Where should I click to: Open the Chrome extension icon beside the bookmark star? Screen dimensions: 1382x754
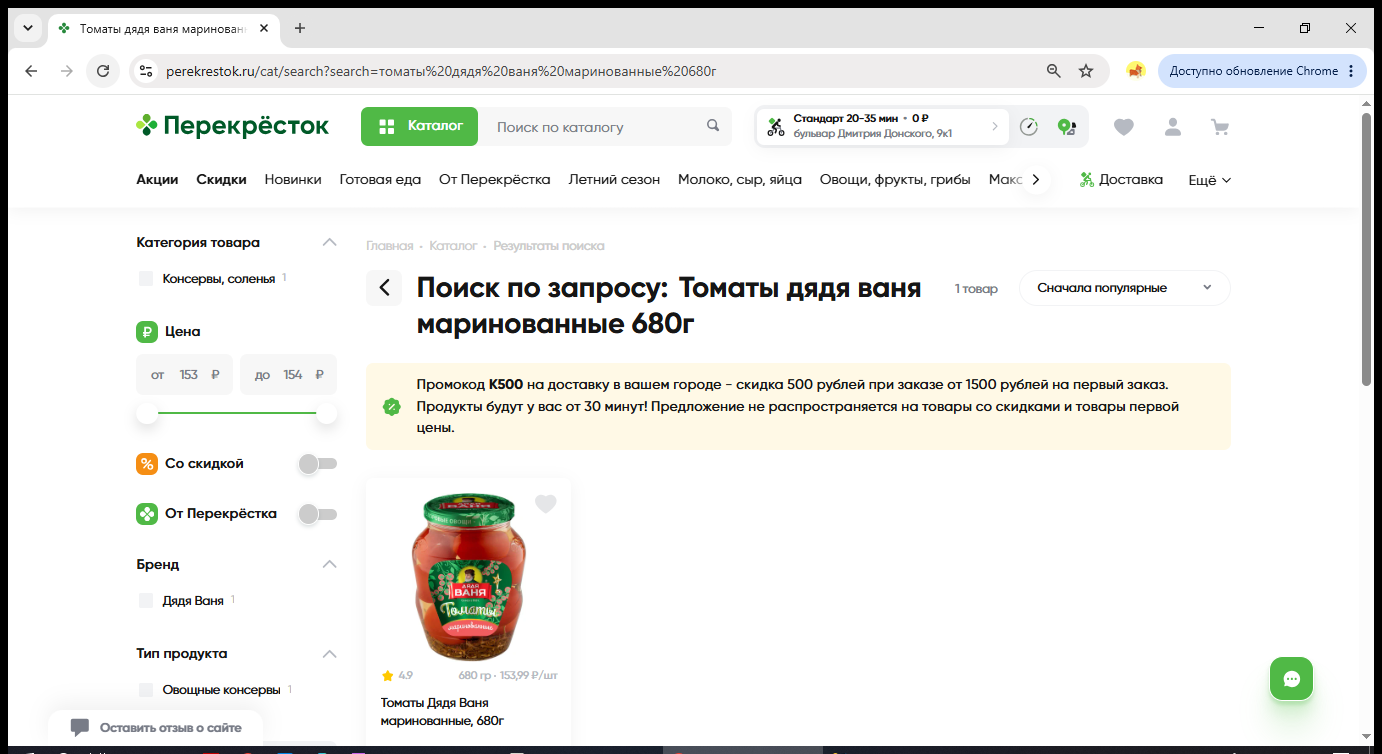(x=1135, y=71)
